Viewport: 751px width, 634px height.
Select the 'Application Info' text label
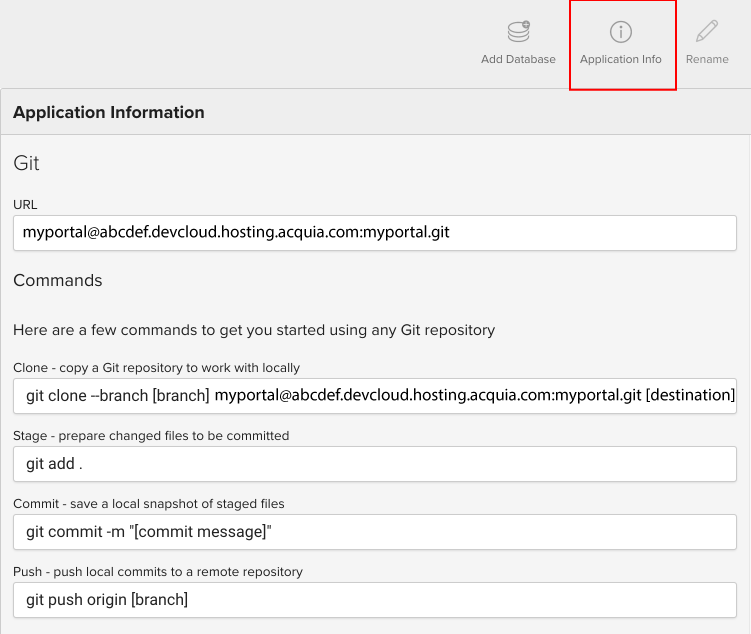click(621, 59)
